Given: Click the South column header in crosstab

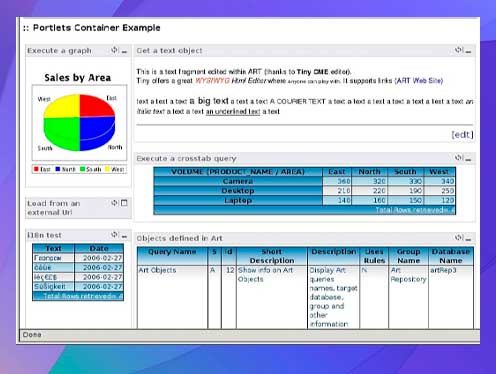Looking at the screenshot, I should [405, 172].
